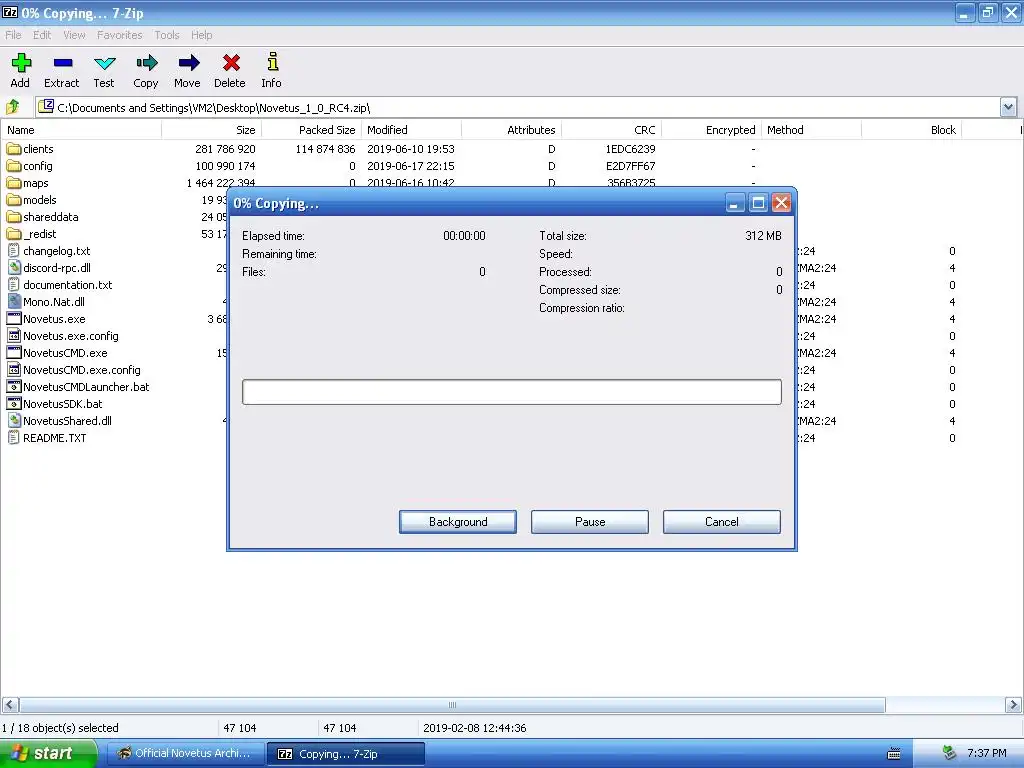Sort by the CRC column header

point(611,130)
